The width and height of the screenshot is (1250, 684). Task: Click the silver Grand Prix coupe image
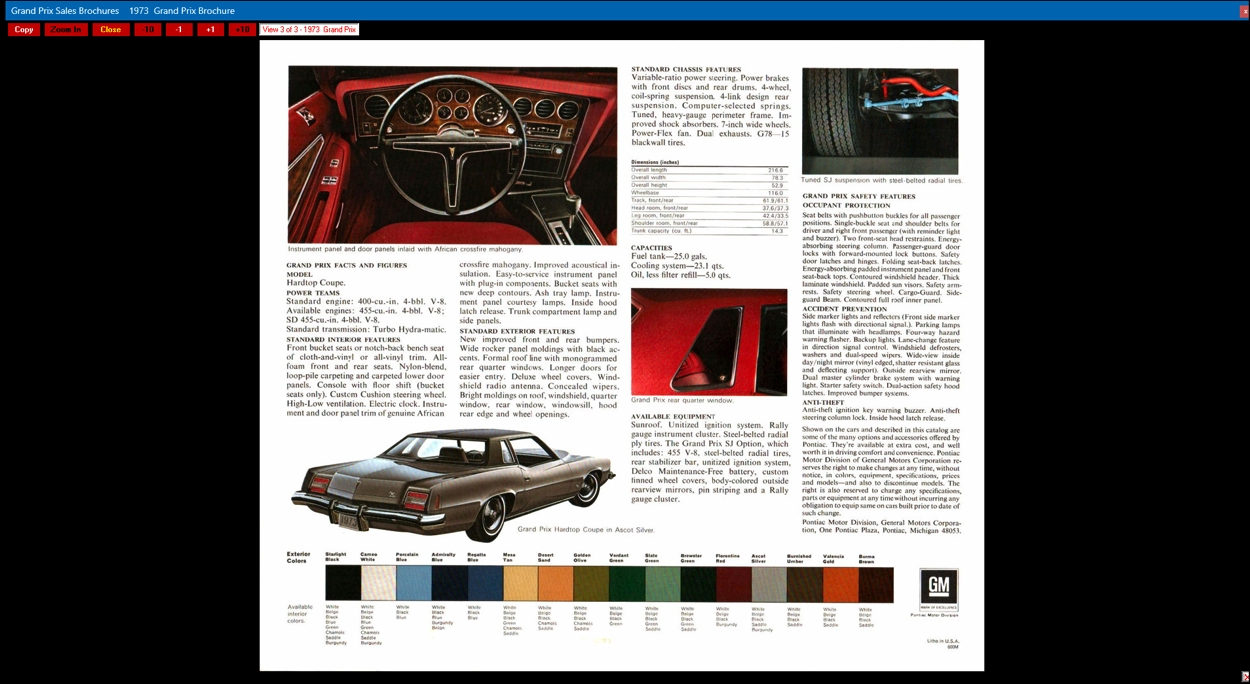coord(452,483)
